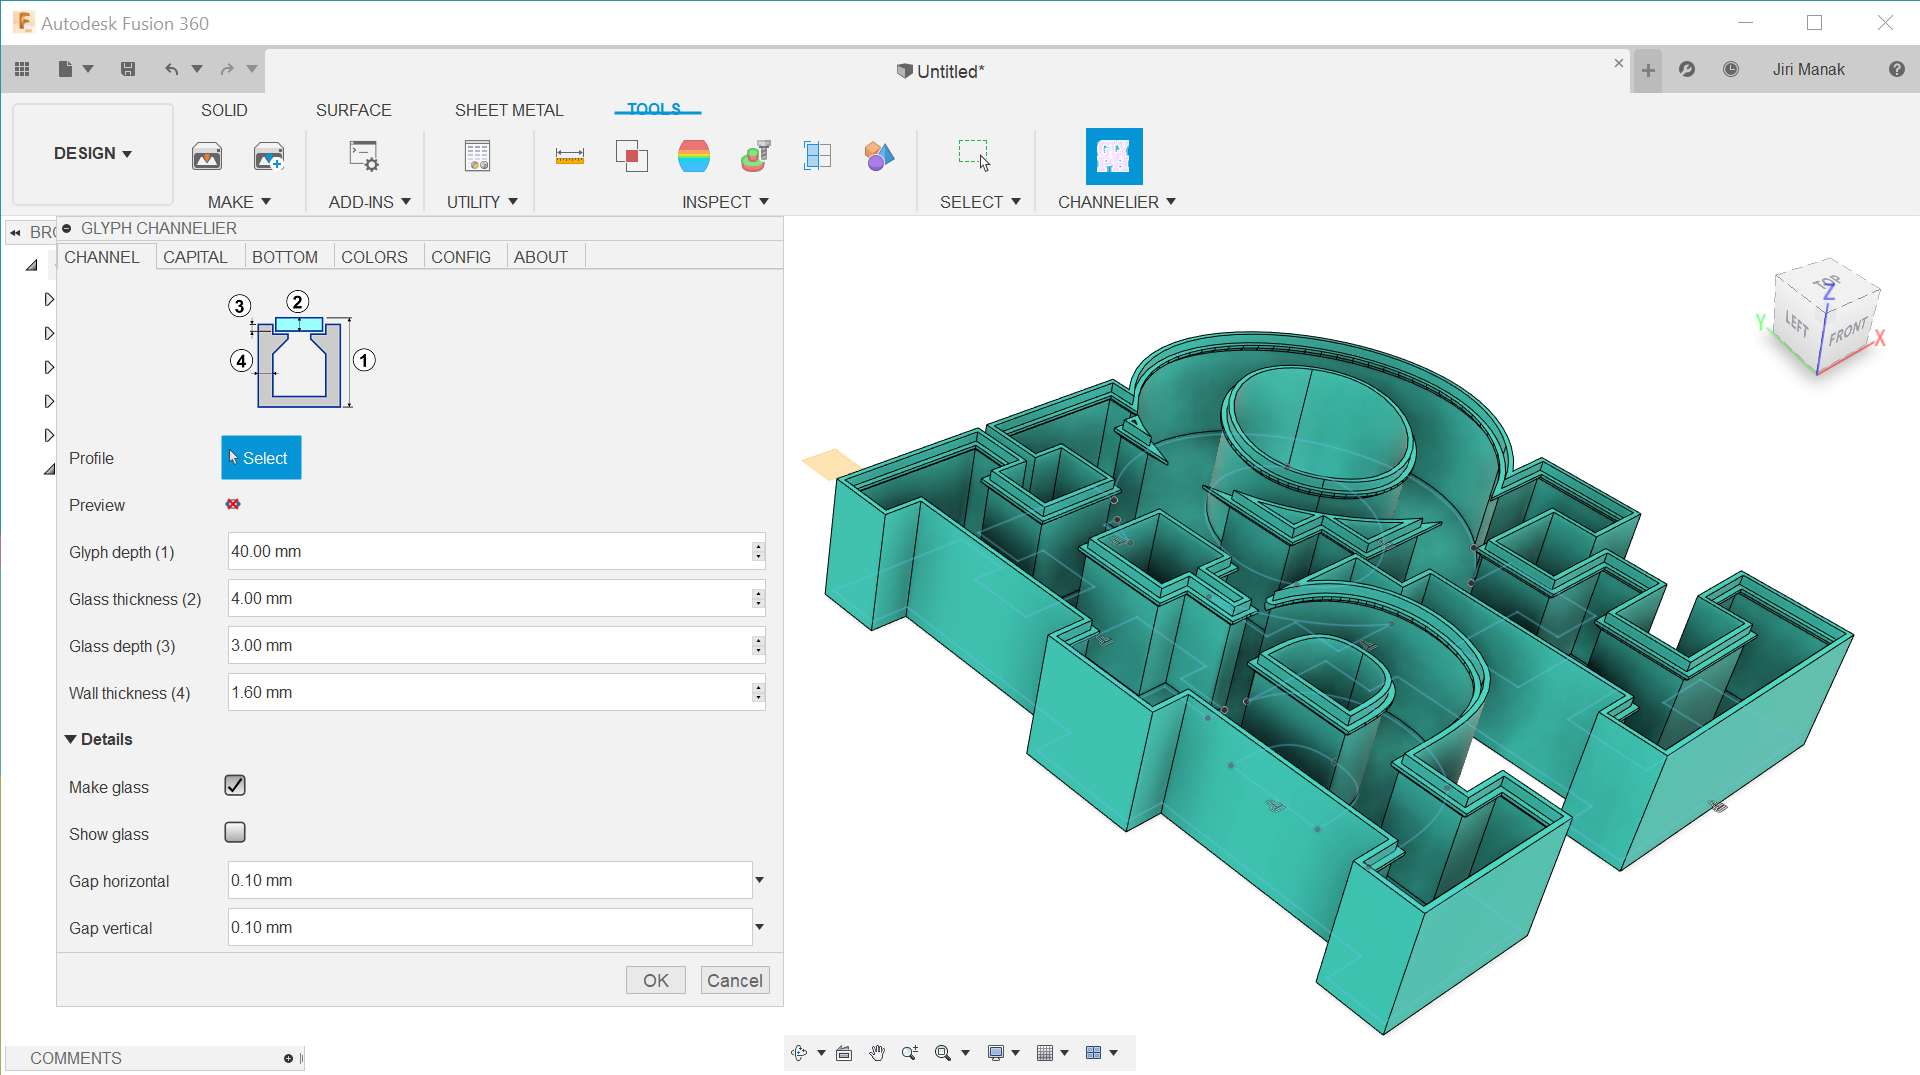Toggle the Preview indicator icon
Image resolution: width=1920 pixels, height=1075 pixels.
coord(233,505)
